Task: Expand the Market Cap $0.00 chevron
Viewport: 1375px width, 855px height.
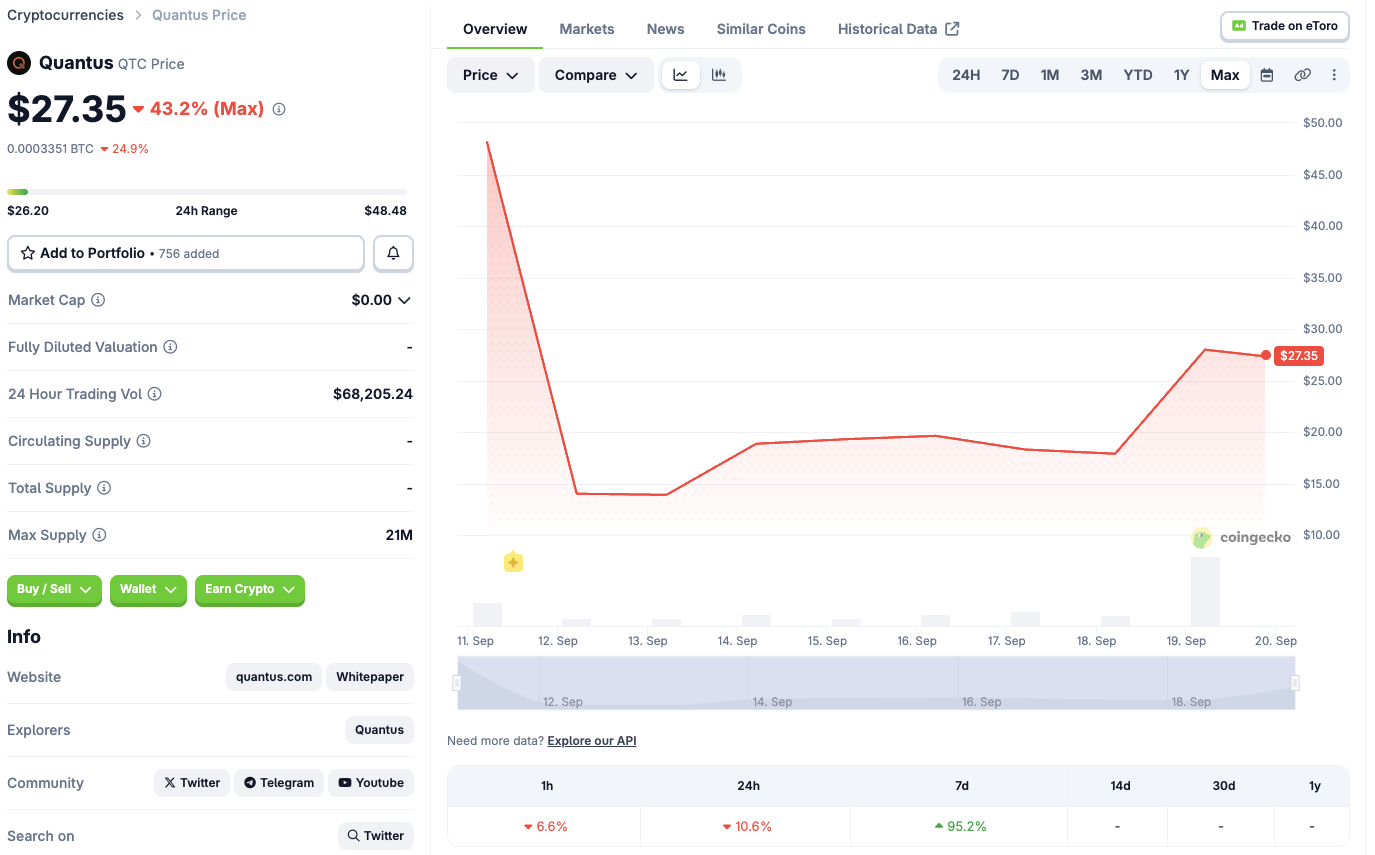Action: [x=404, y=300]
